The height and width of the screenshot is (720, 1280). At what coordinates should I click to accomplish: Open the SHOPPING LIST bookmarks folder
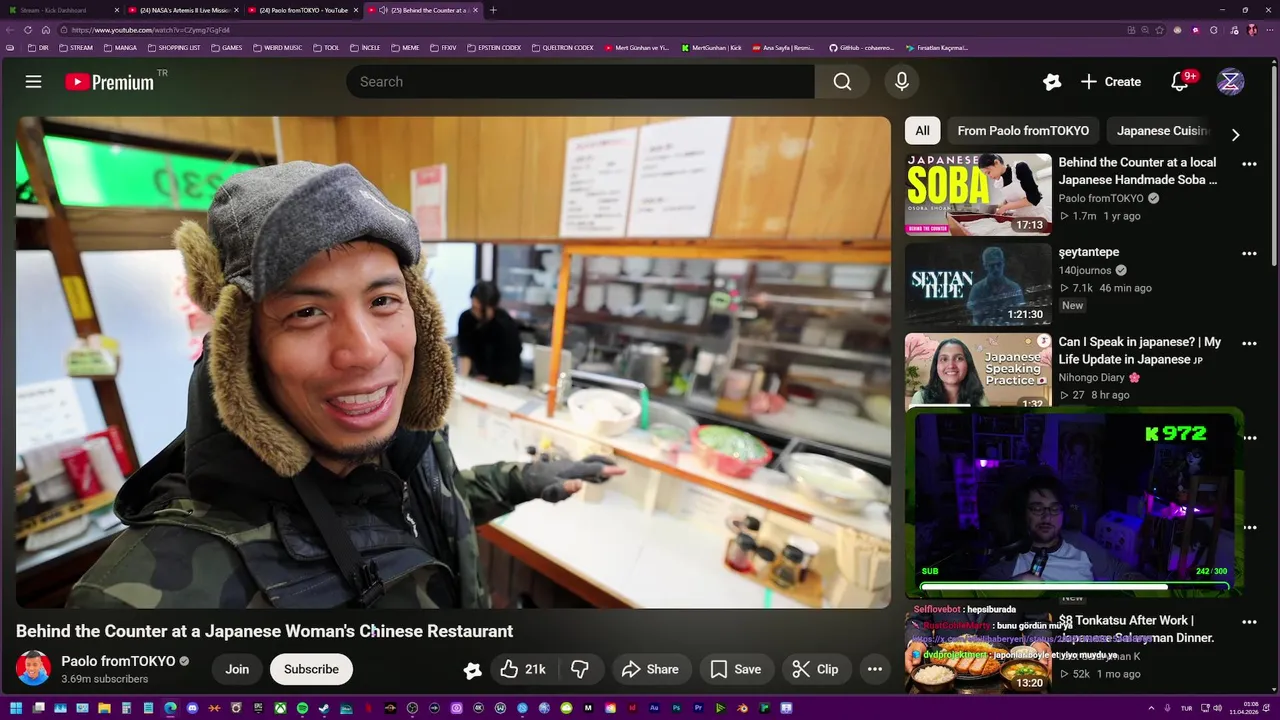(173, 47)
